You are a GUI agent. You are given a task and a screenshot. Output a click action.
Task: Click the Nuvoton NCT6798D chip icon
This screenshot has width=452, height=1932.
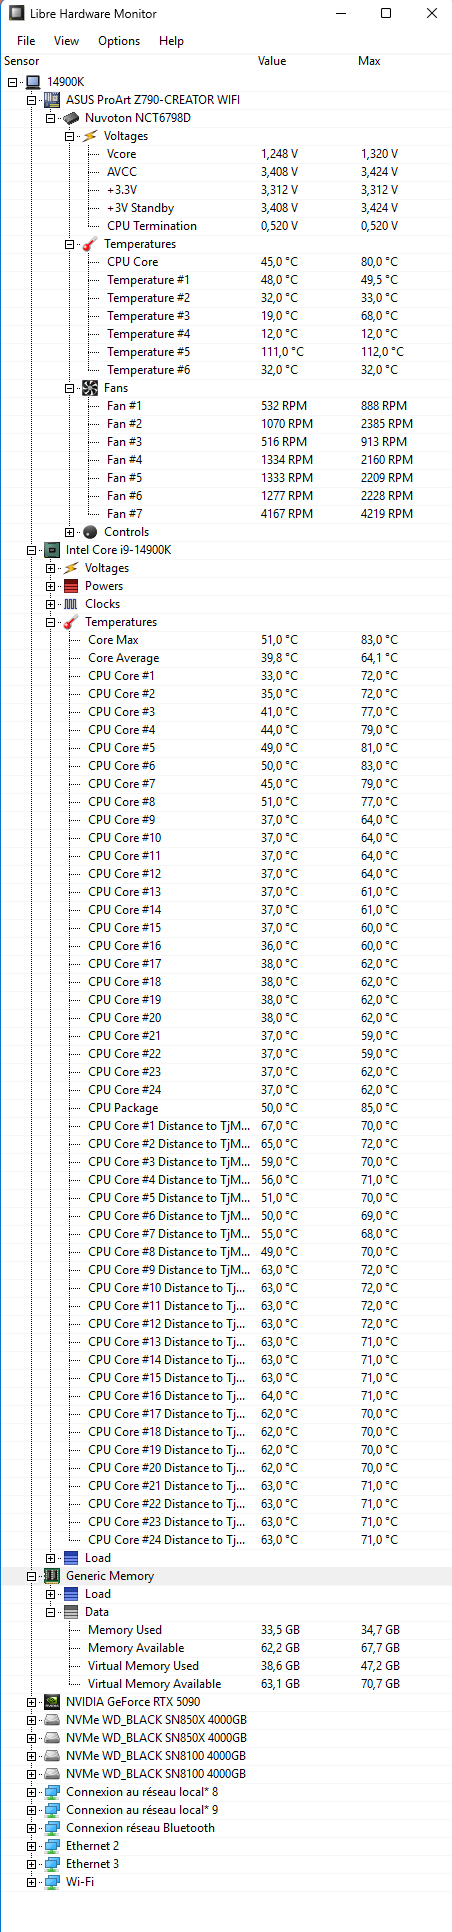coord(71,118)
